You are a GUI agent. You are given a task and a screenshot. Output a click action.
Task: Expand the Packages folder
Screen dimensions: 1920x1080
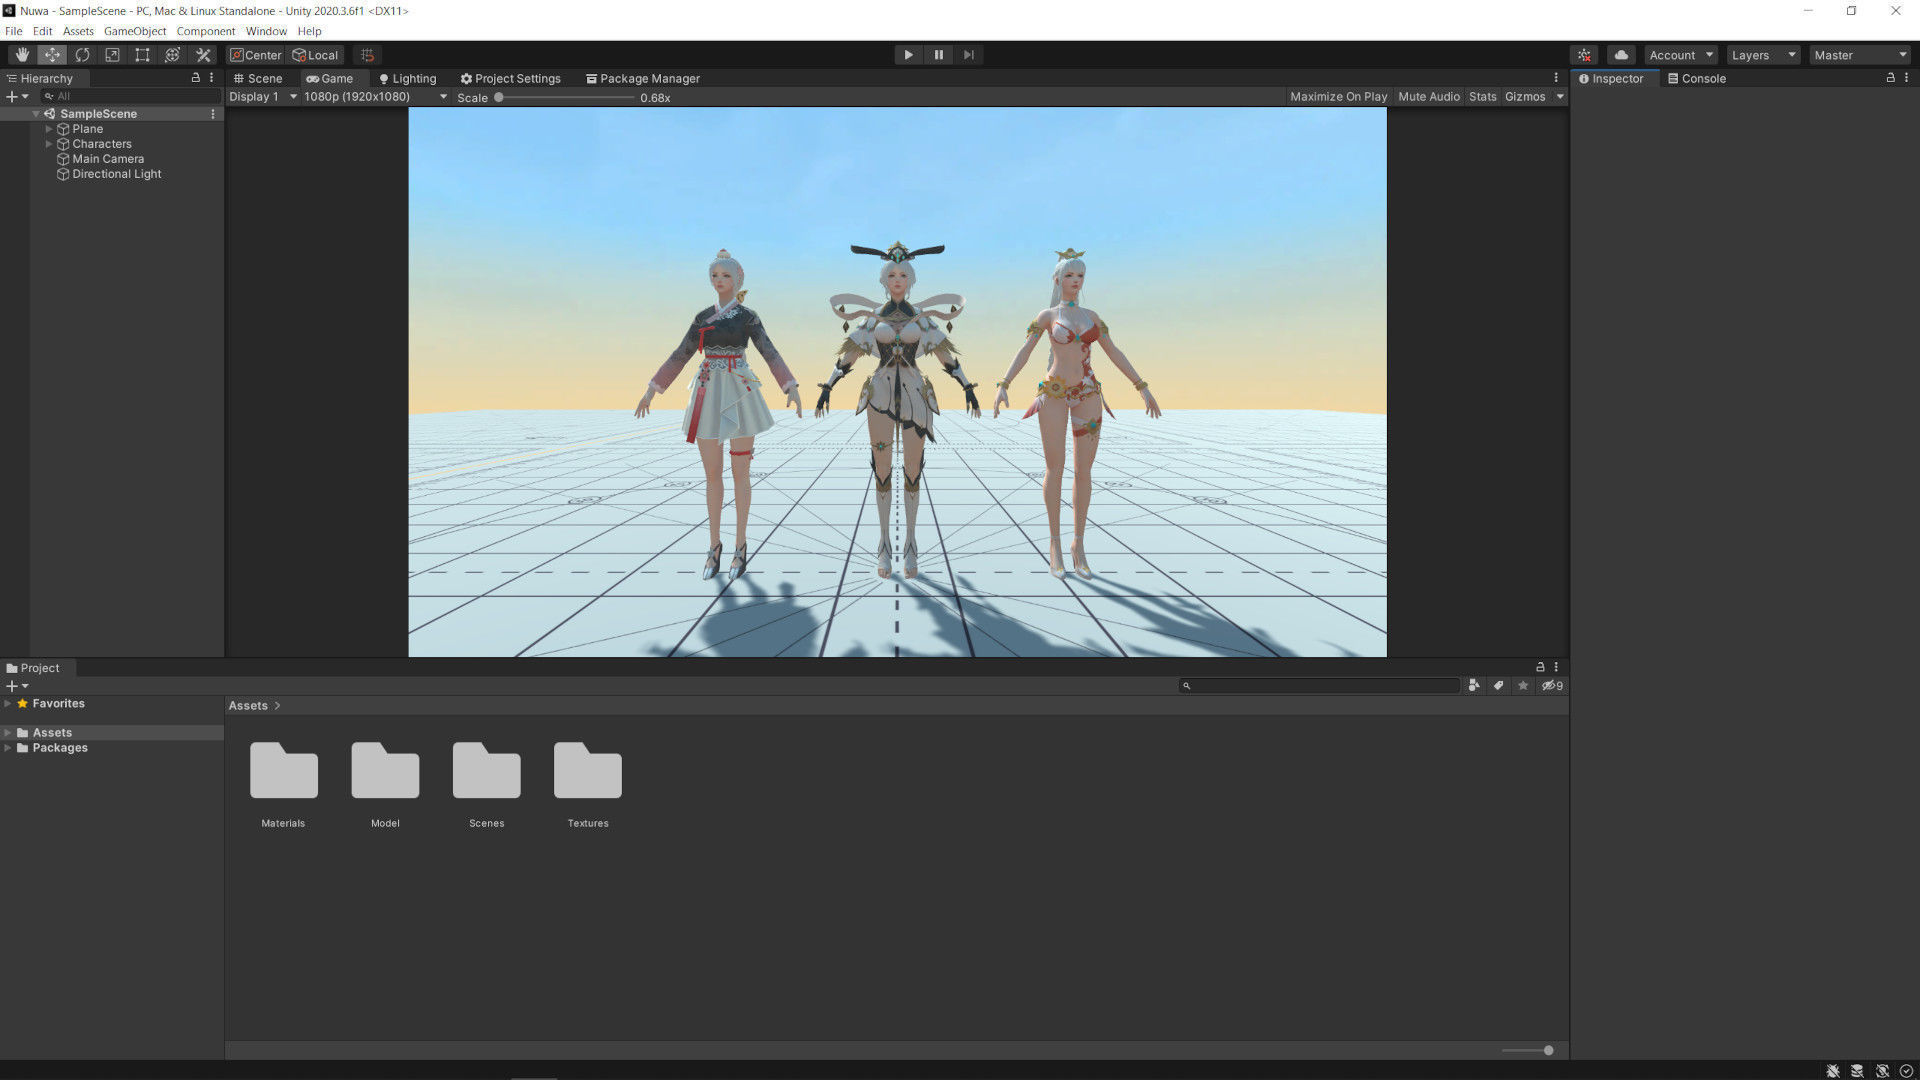click(x=7, y=748)
